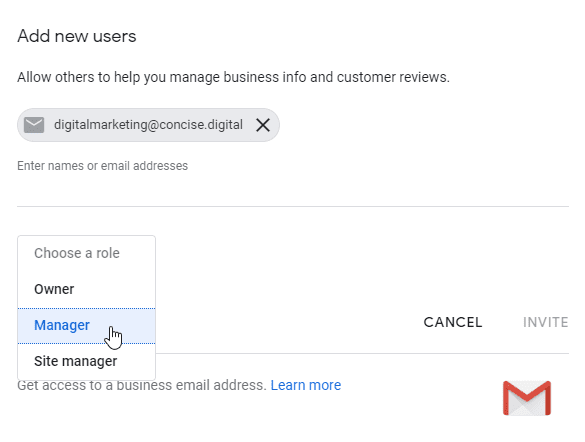This screenshot has height=442, width=585.
Task: Select the digitalmarketing@concise.digital email address text
Action: point(148,125)
